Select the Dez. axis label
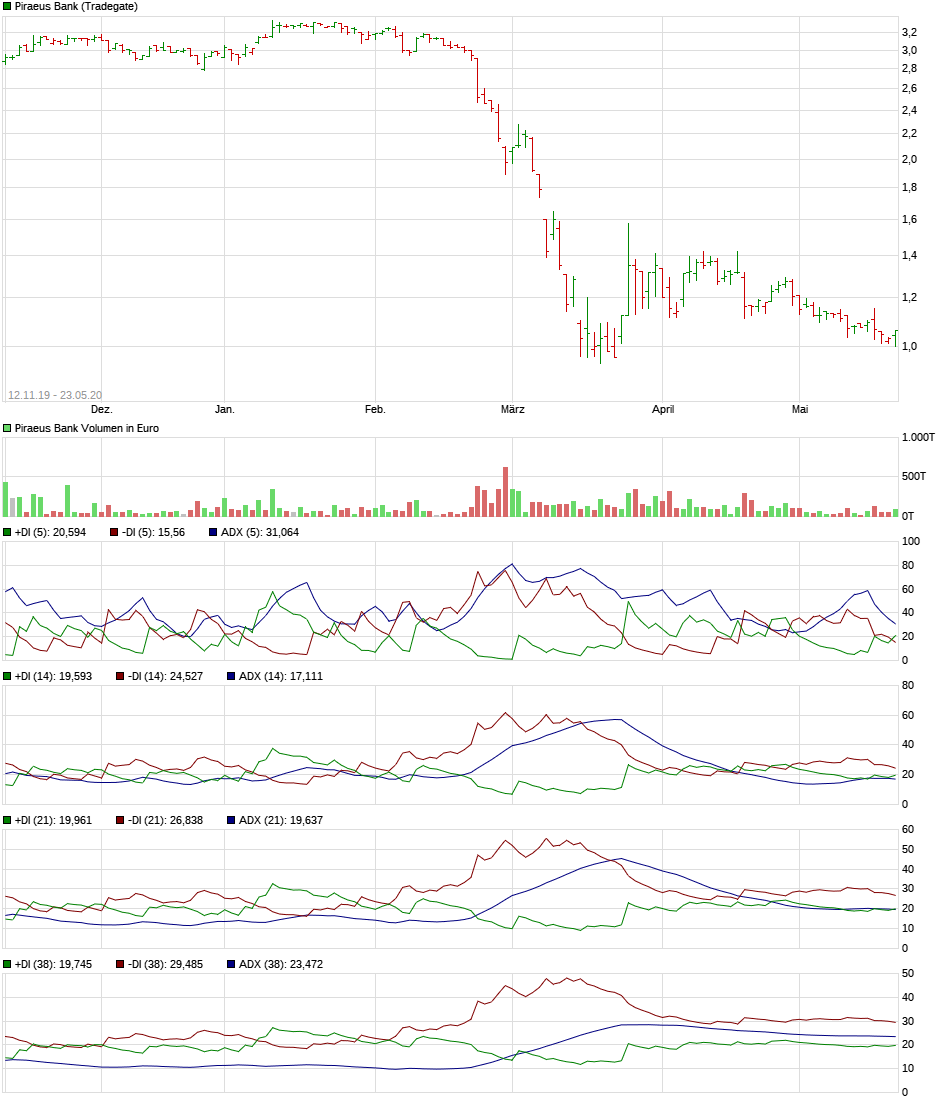The image size is (940, 1102). [x=103, y=409]
